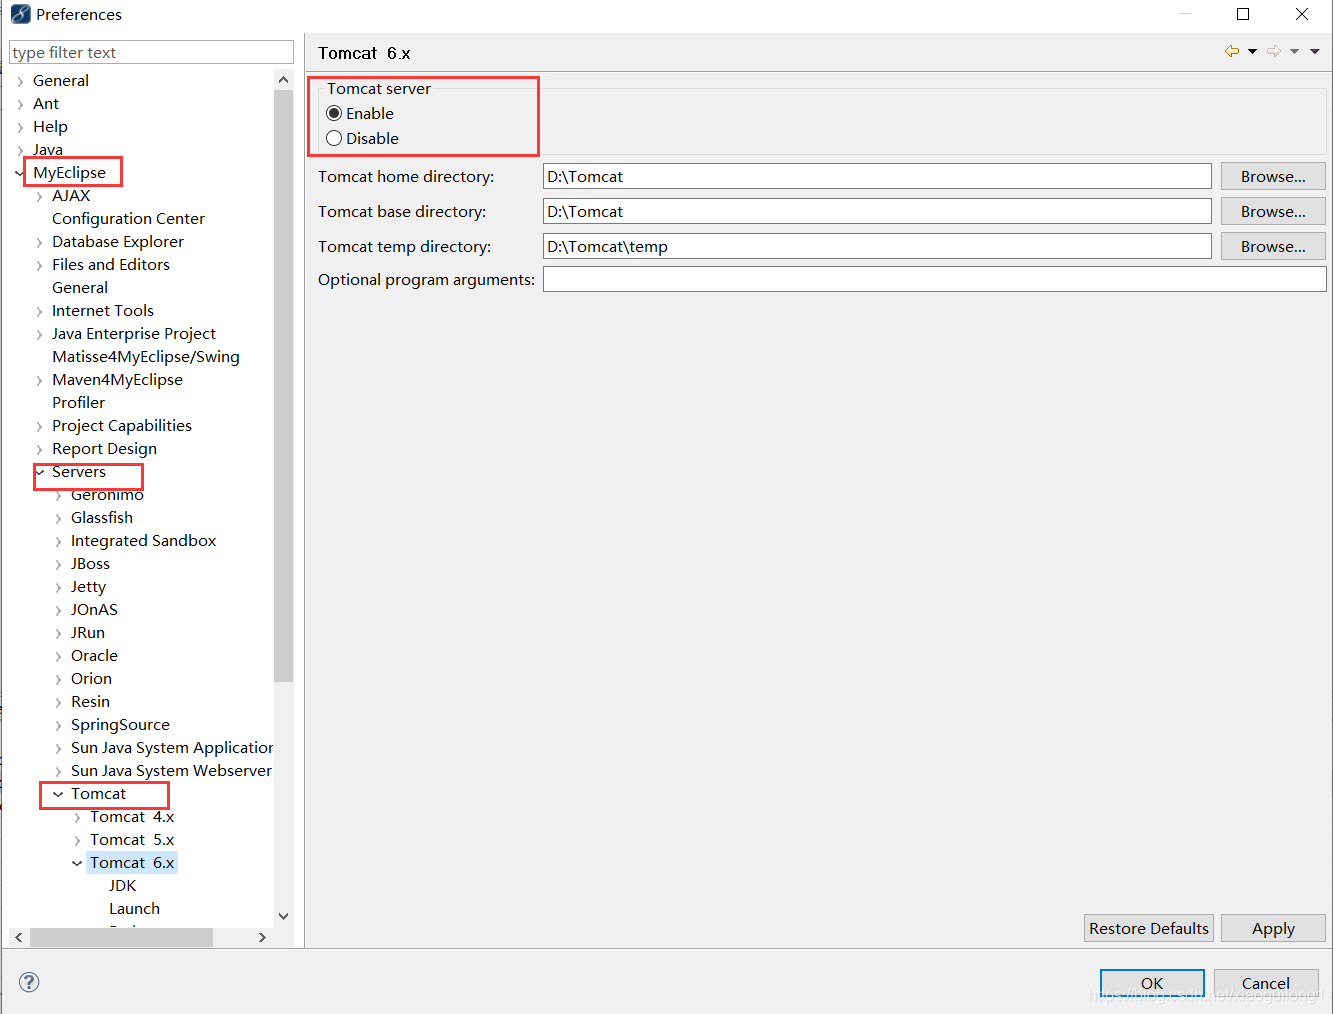Image resolution: width=1333 pixels, height=1014 pixels.
Task: Select Maven4MyEclipse tree item
Action: click(x=117, y=379)
